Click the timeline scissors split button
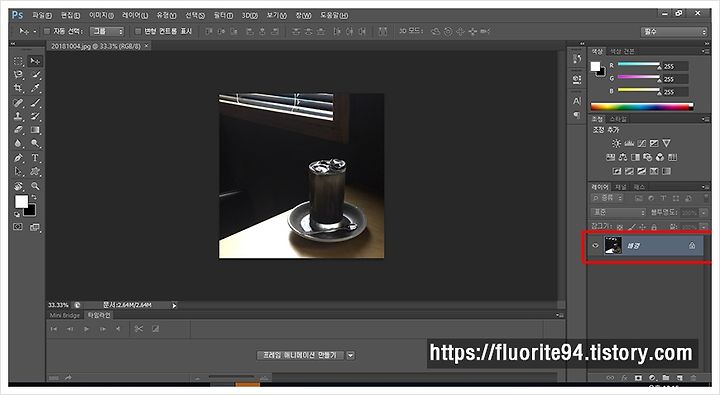Viewport: 720px width, 395px height. (139, 329)
